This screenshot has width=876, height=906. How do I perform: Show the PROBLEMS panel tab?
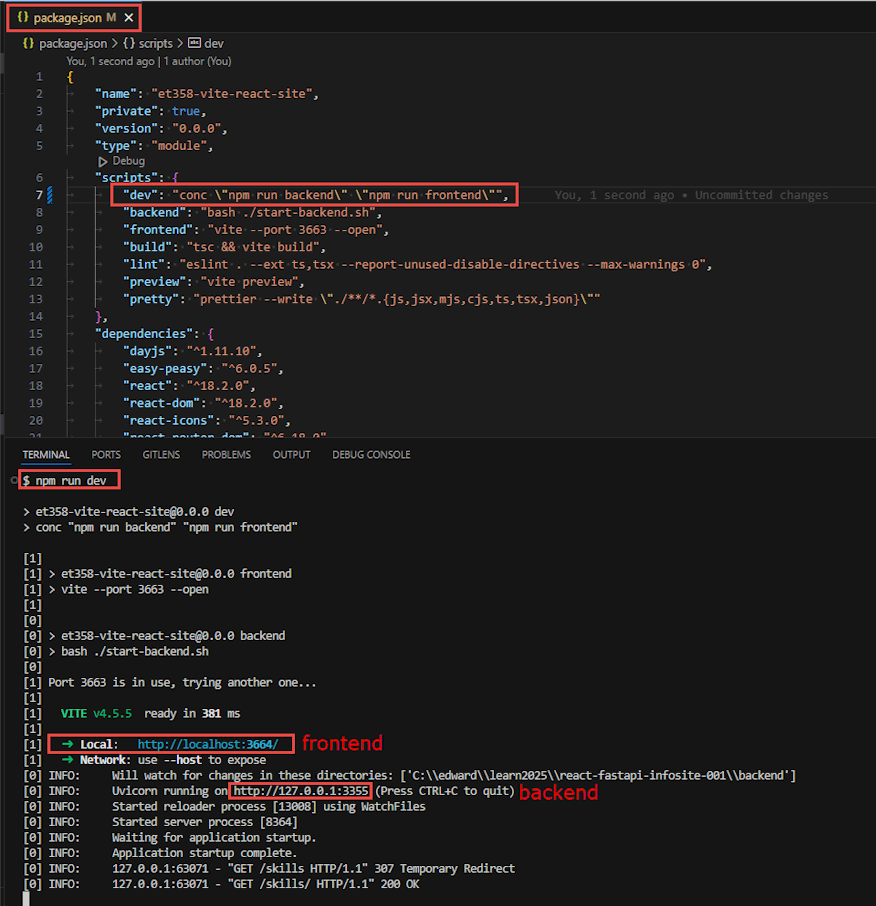[226, 454]
